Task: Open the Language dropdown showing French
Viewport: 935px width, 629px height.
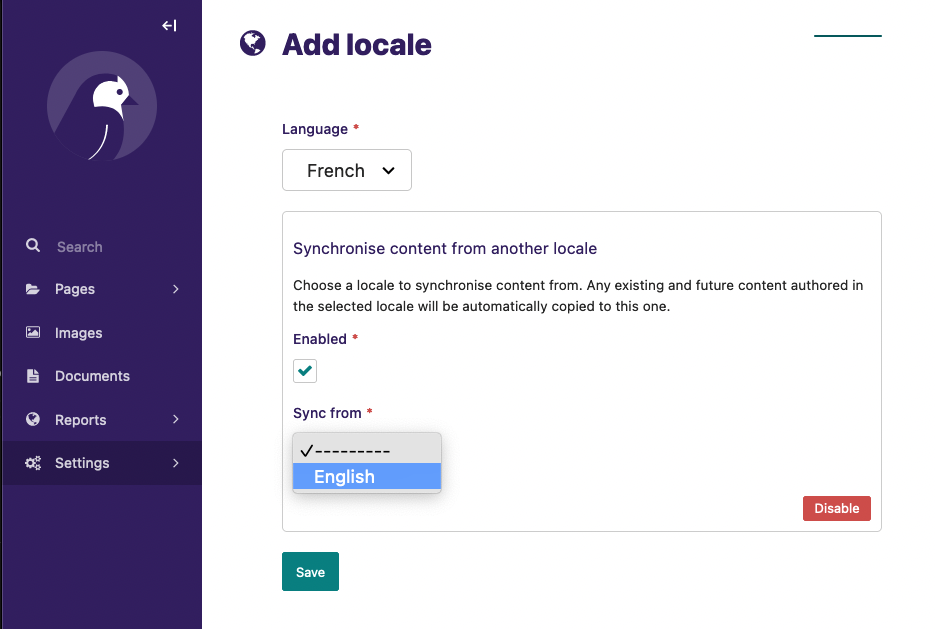Action: click(346, 169)
